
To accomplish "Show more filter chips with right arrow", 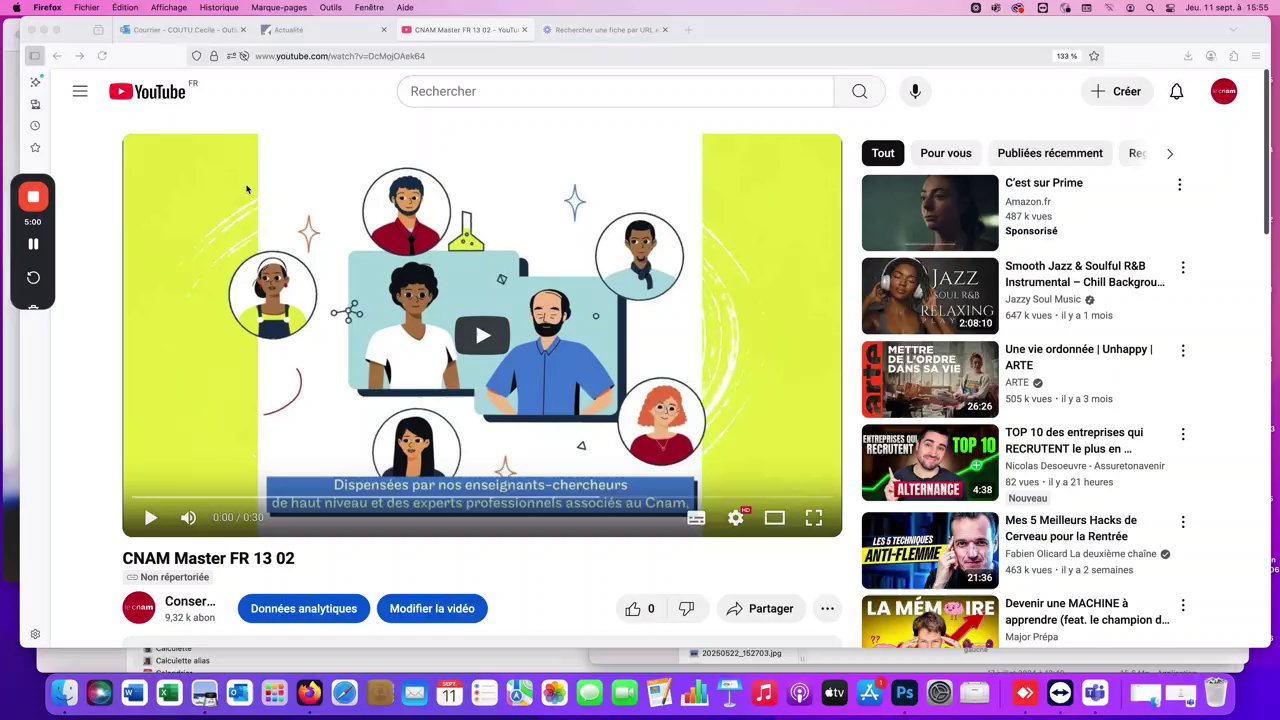I will tap(1170, 153).
